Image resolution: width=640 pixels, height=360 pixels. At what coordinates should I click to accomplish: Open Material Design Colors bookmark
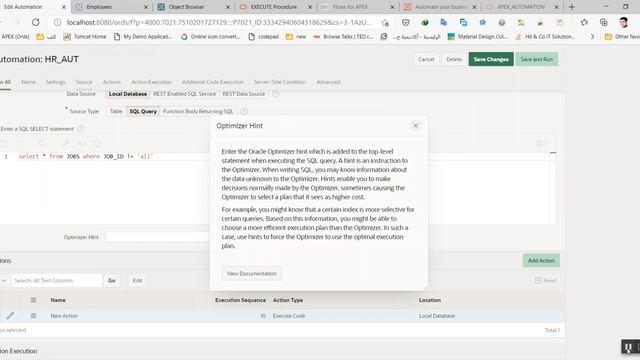[477, 37]
